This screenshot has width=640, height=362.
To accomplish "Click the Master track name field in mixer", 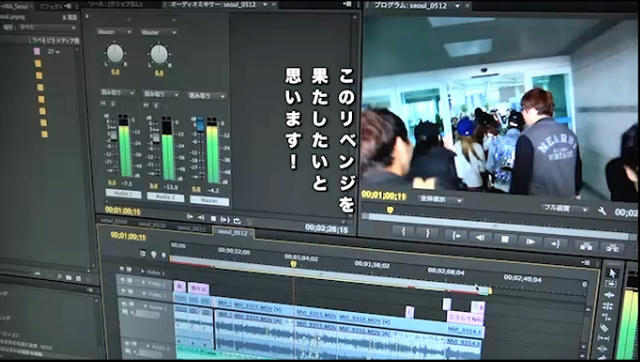I will pyautogui.click(x=209, y=201).
